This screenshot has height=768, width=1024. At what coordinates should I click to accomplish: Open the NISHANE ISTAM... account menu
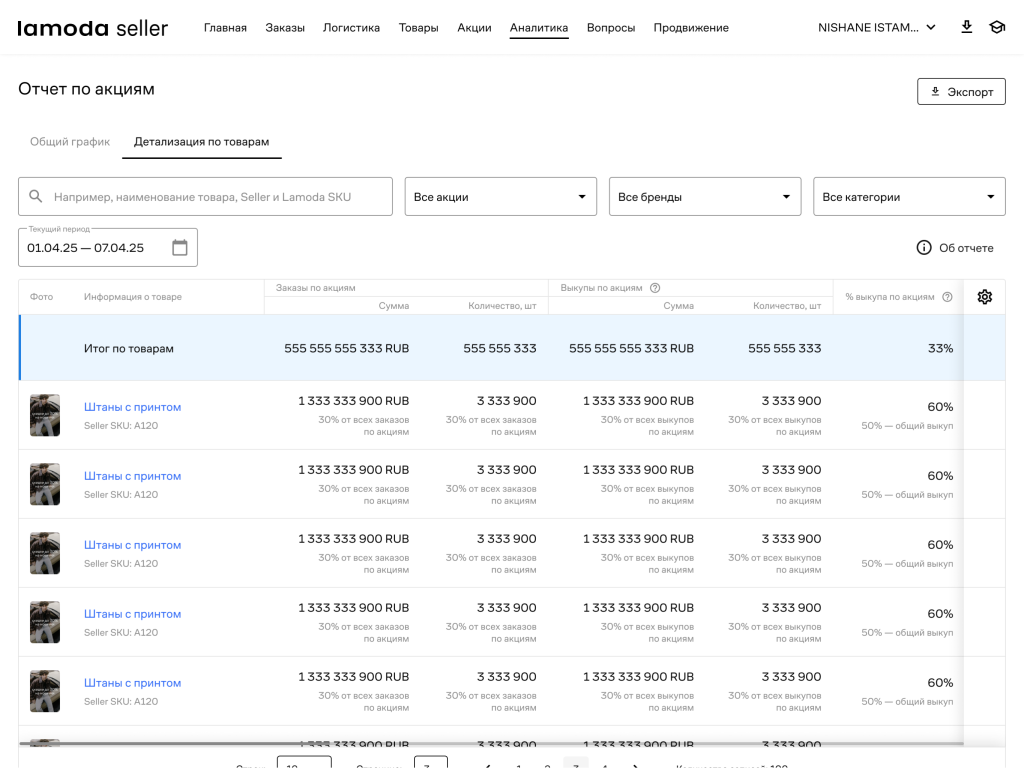pyautogui.click(x=877, y=28)
